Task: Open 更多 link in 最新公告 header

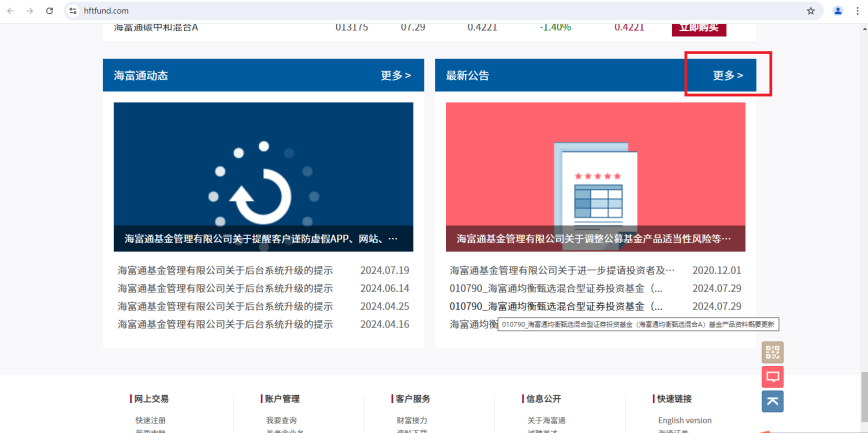Action: pos(728,75)
